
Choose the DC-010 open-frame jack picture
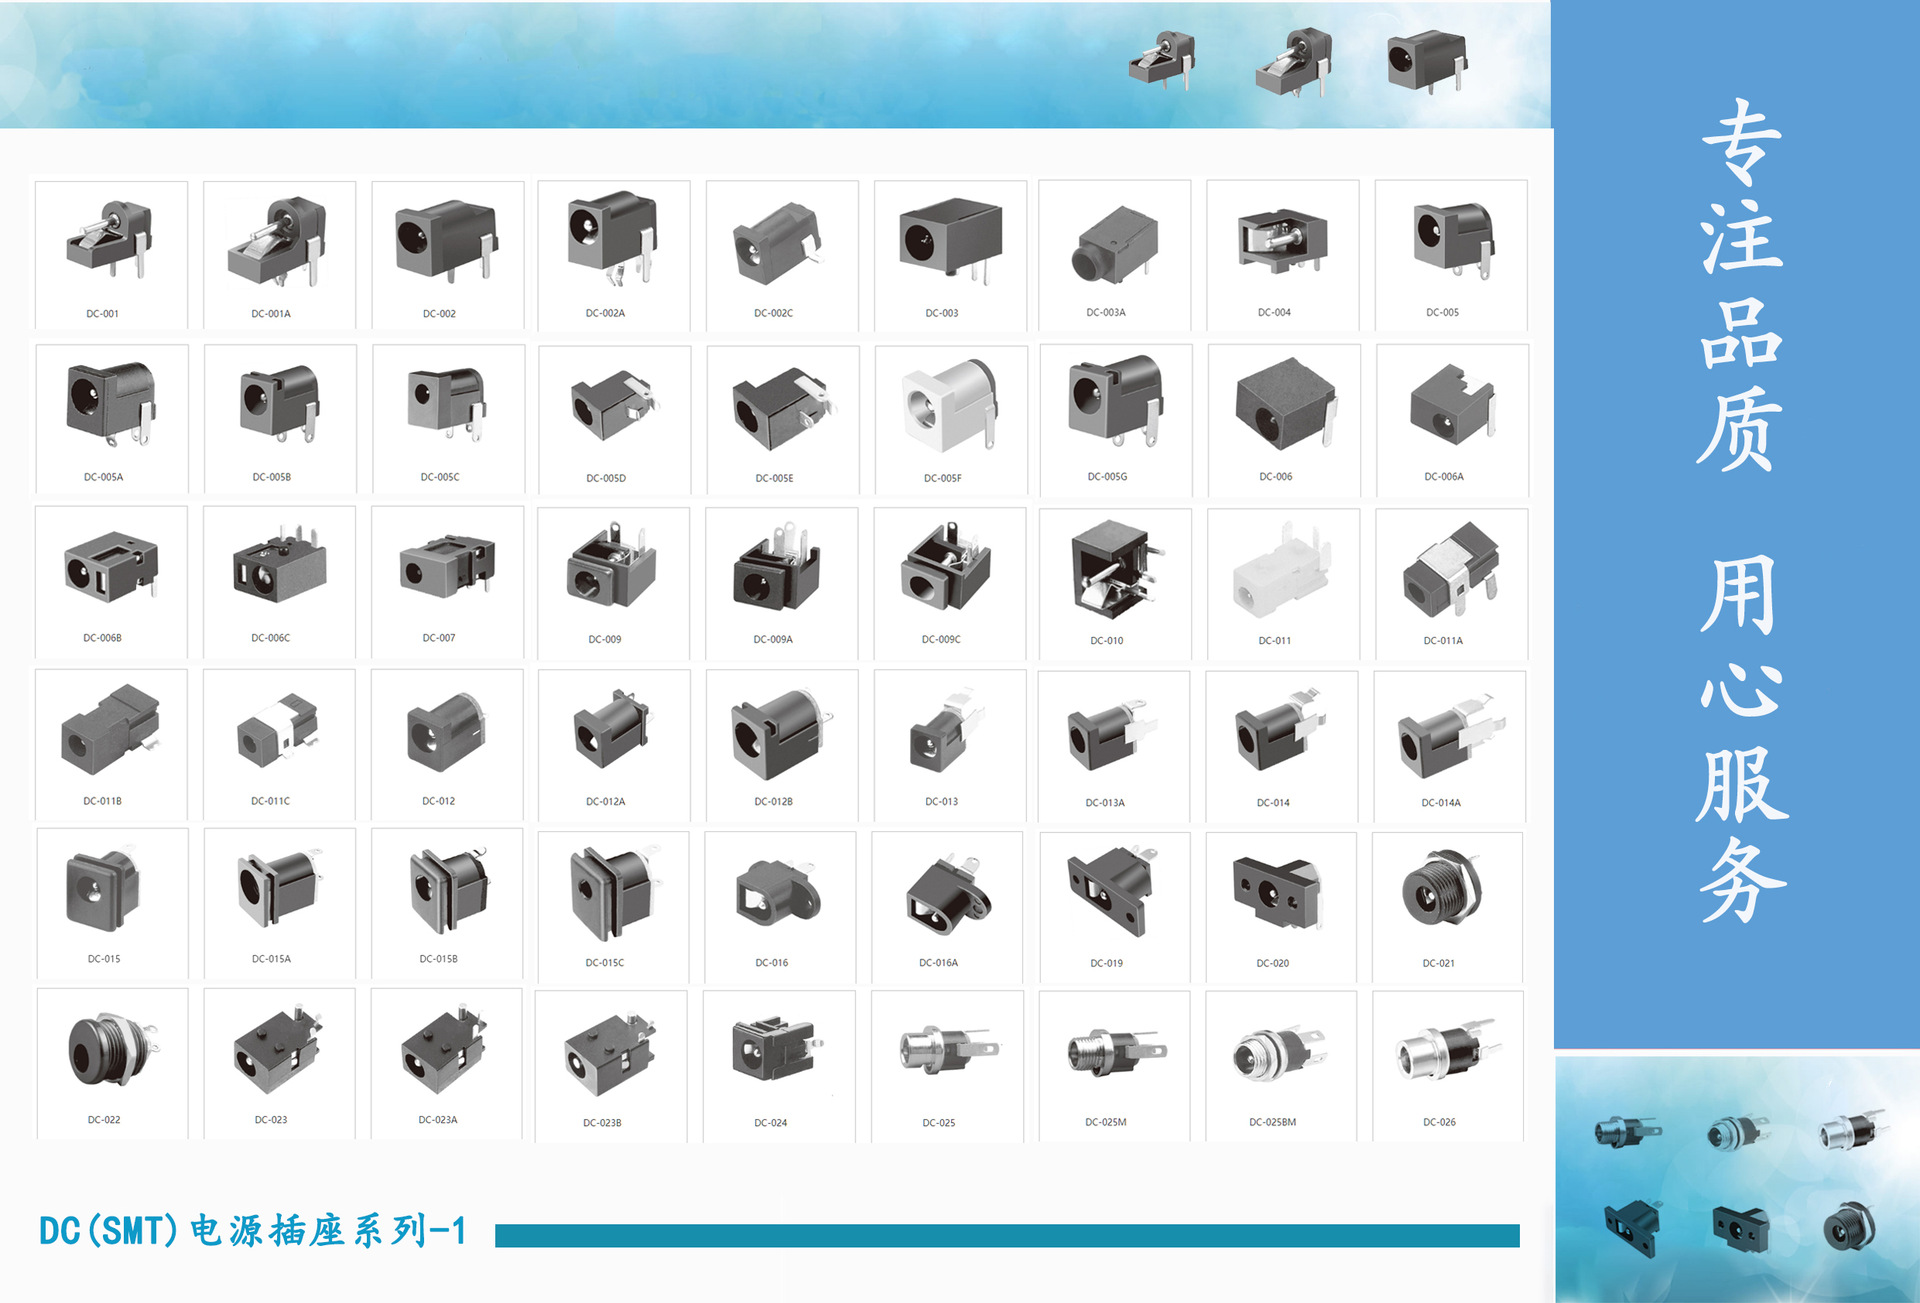coord(1114,570)
